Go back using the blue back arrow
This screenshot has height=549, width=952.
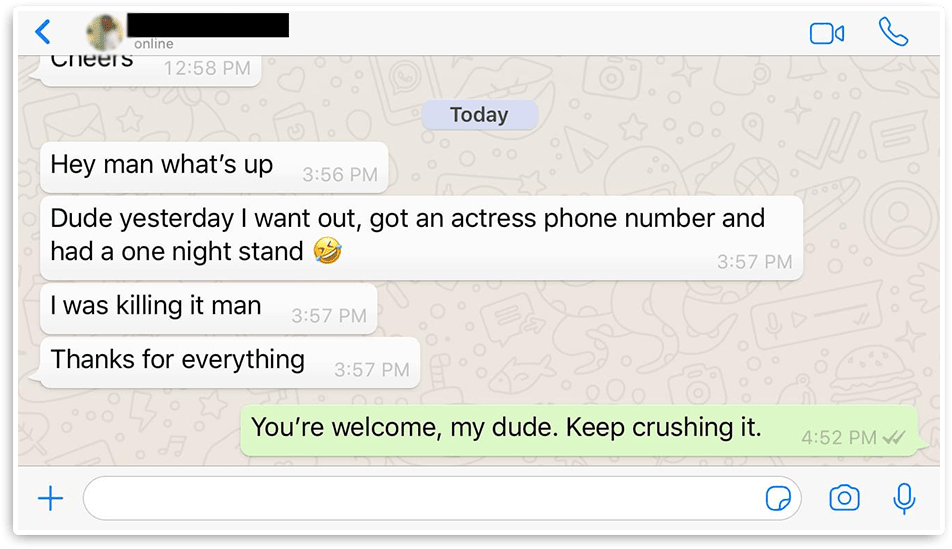(x=42, y=32)
